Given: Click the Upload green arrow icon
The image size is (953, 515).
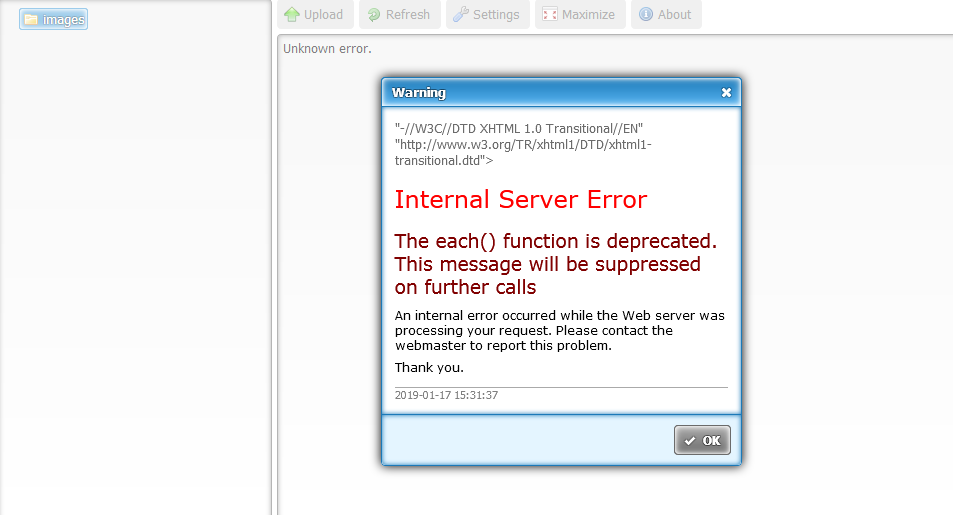Looking at the screenshot, I should [x=292, y=15].
